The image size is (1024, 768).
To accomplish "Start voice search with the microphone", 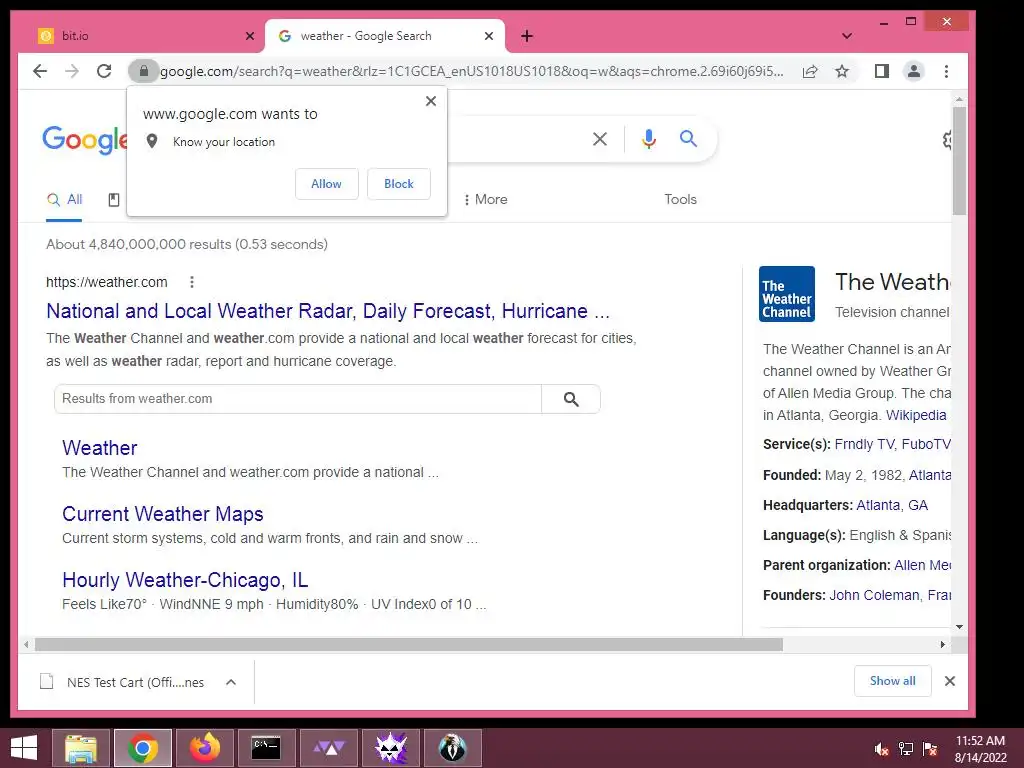I will (x=648, y=138).
